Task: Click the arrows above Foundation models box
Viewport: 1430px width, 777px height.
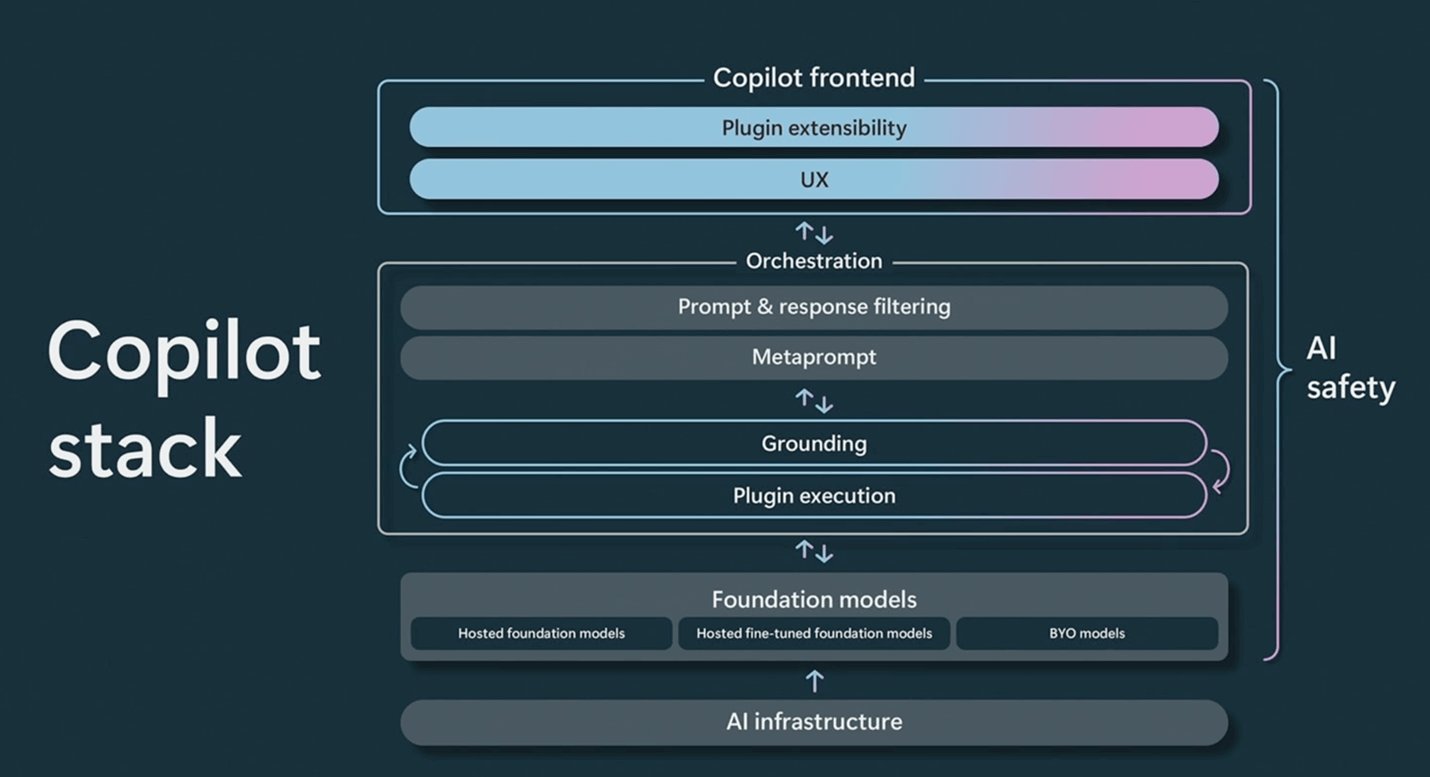Action: point(814,550)
